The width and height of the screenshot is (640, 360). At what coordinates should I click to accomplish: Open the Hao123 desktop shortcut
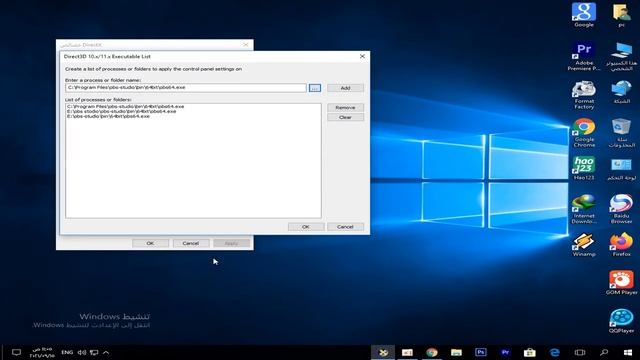click(584, 168)
